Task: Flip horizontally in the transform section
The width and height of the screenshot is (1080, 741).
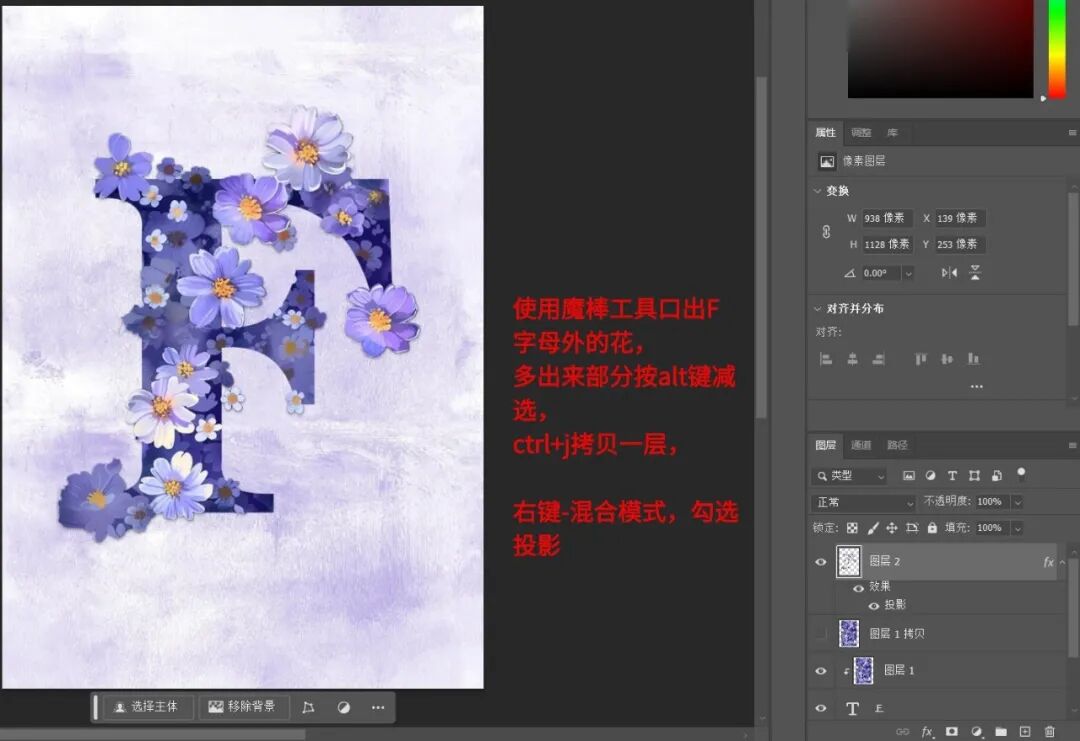Action: coord(949,273)
